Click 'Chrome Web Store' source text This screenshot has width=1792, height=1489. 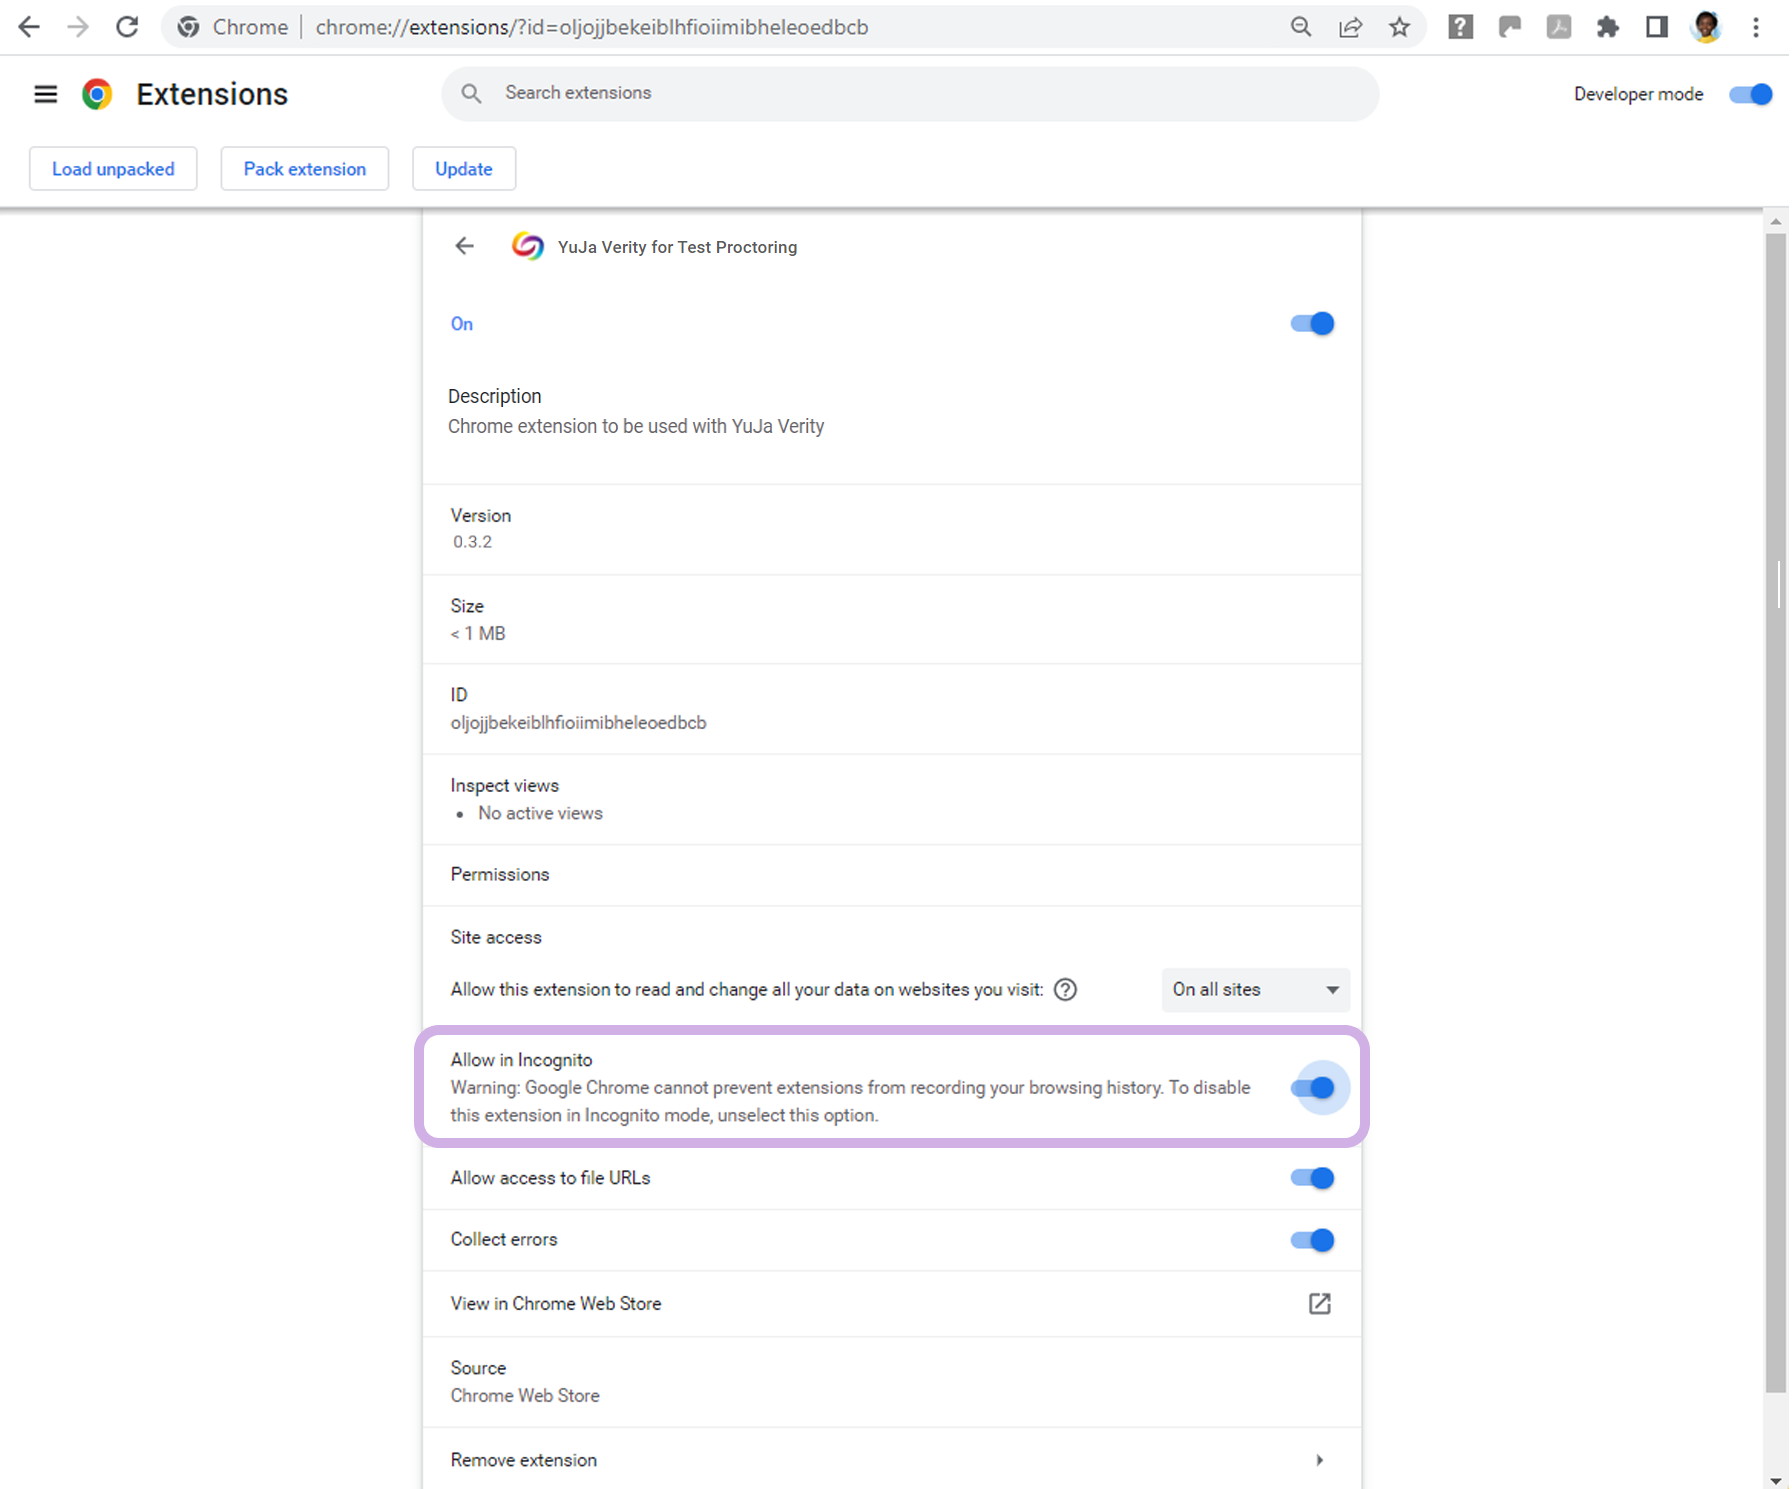tap(525, 1395)
